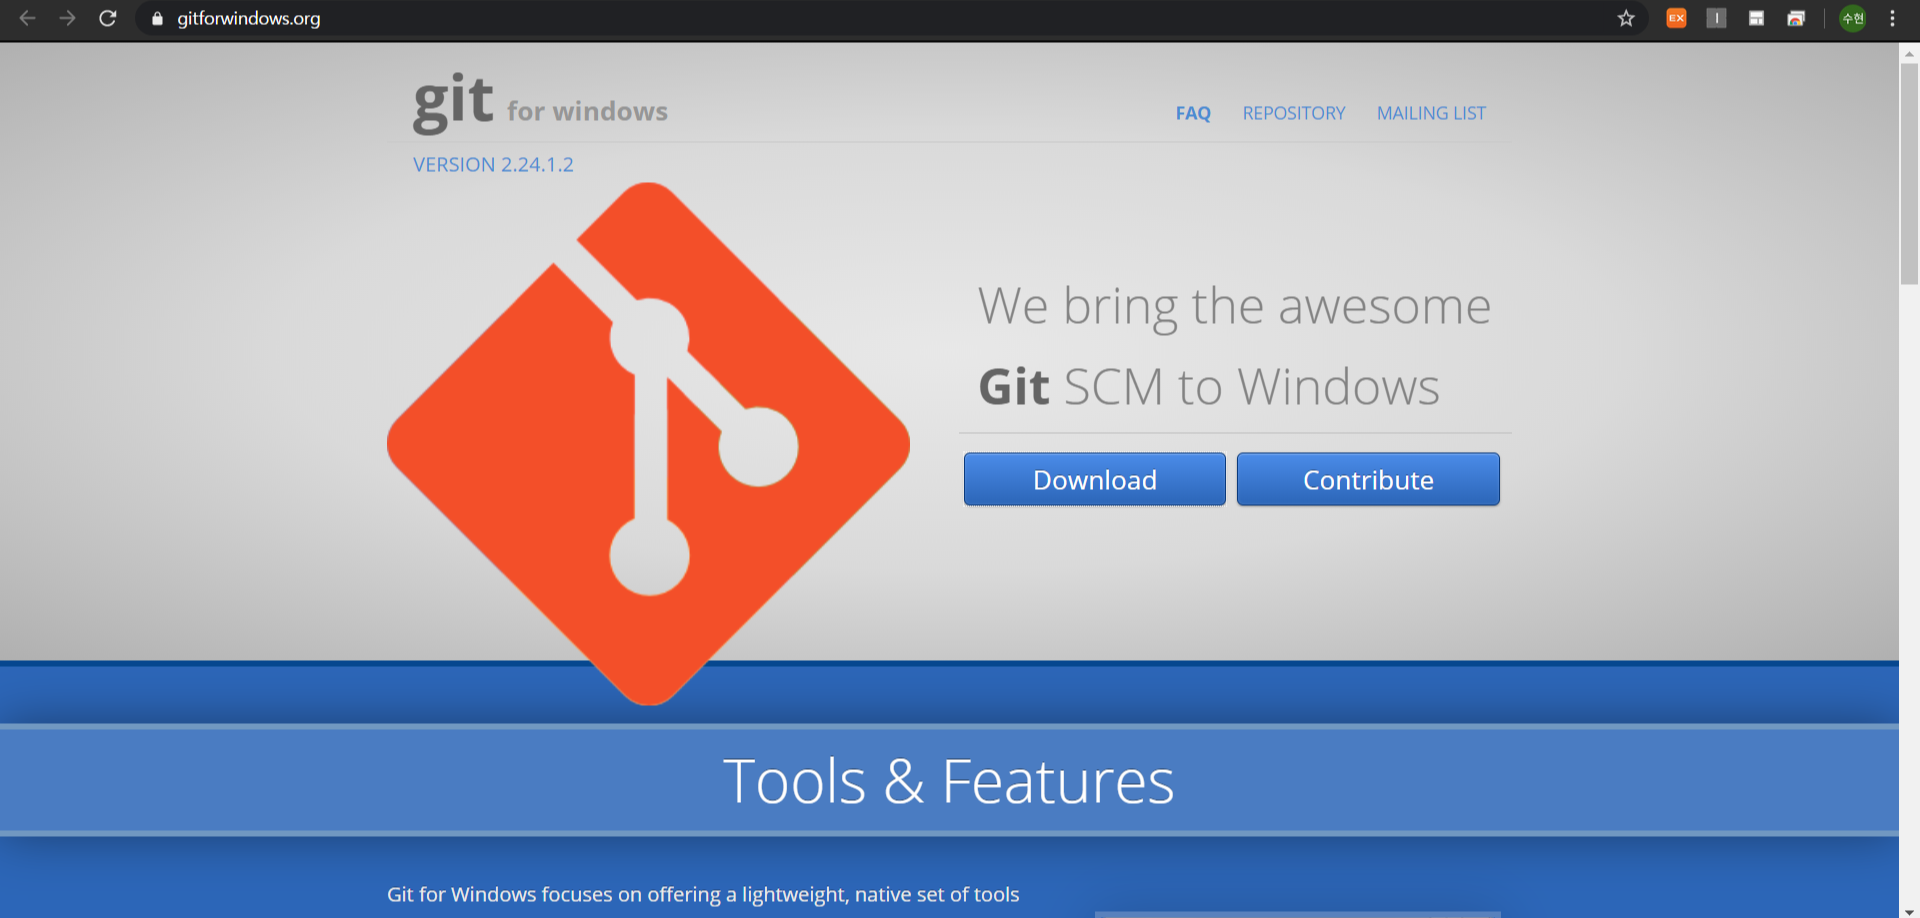The height and width of the screenshot is (918, 1920).
Task: Open the green profile avatar
Action: [1853, 18]
